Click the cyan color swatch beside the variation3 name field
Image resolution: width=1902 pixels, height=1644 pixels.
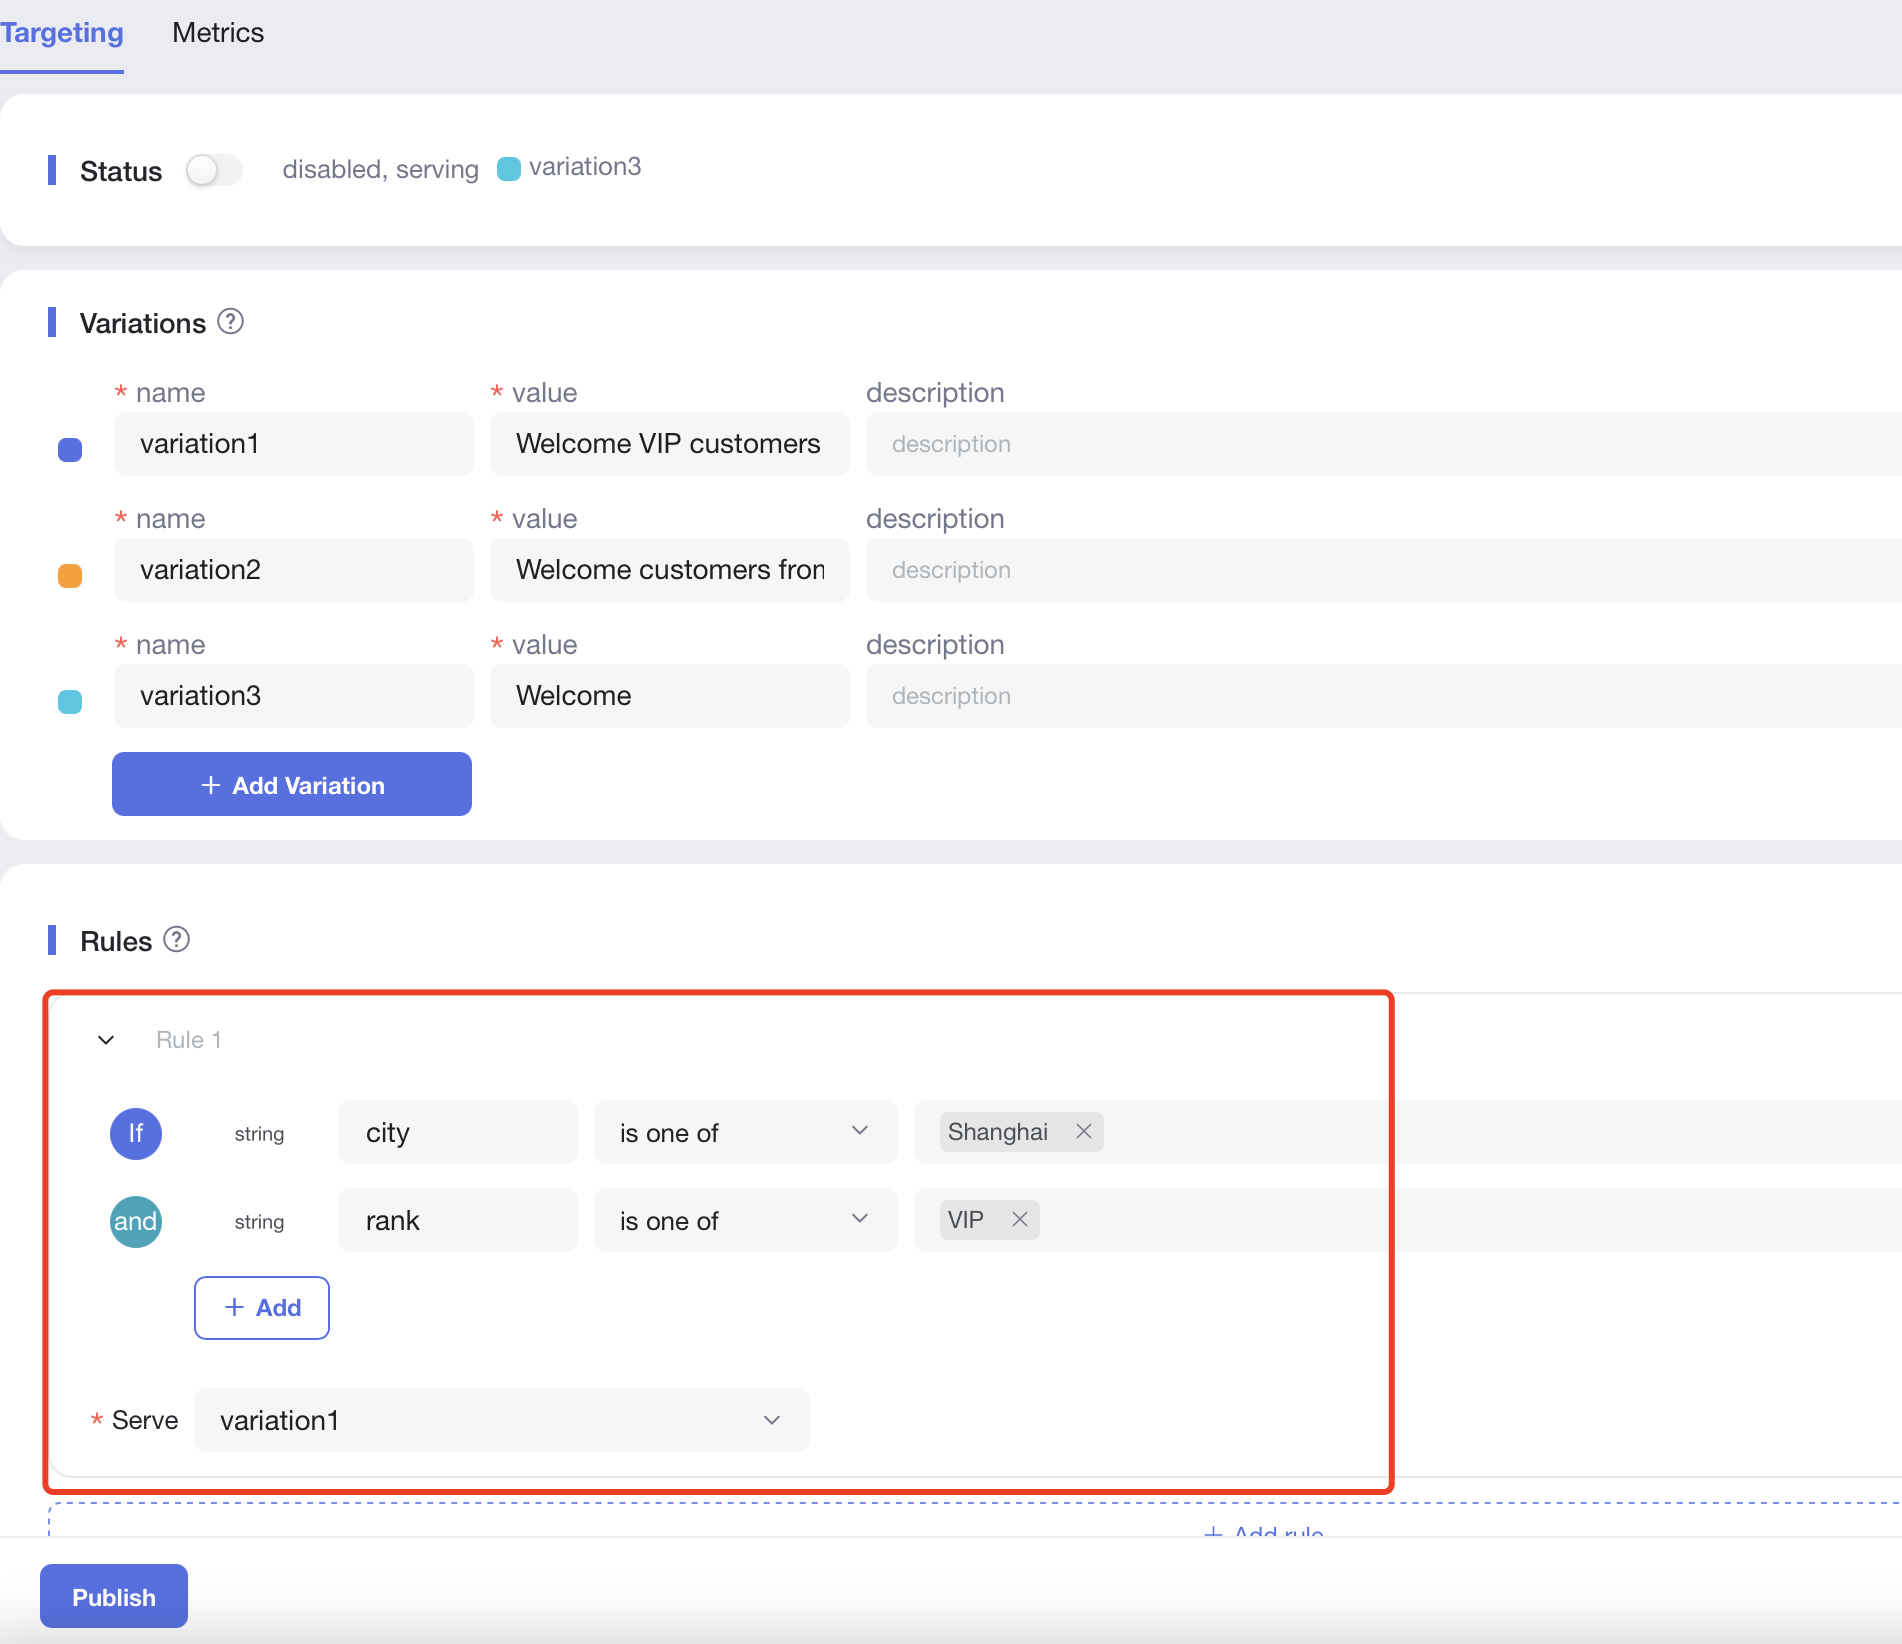pyautogui.click(x=70, y=702)
